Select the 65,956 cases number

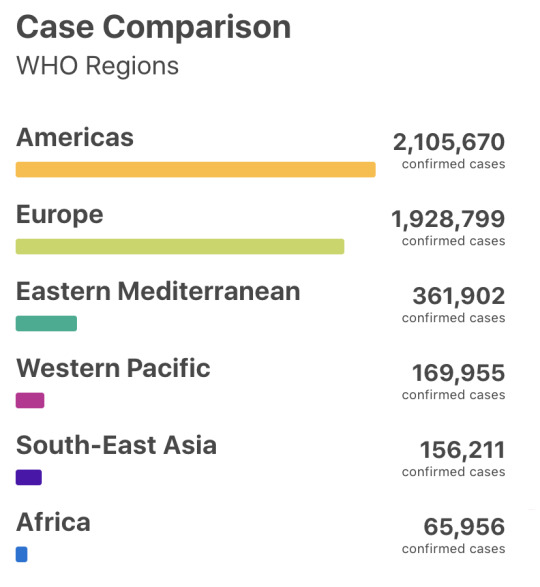click(x=464, y=527)
